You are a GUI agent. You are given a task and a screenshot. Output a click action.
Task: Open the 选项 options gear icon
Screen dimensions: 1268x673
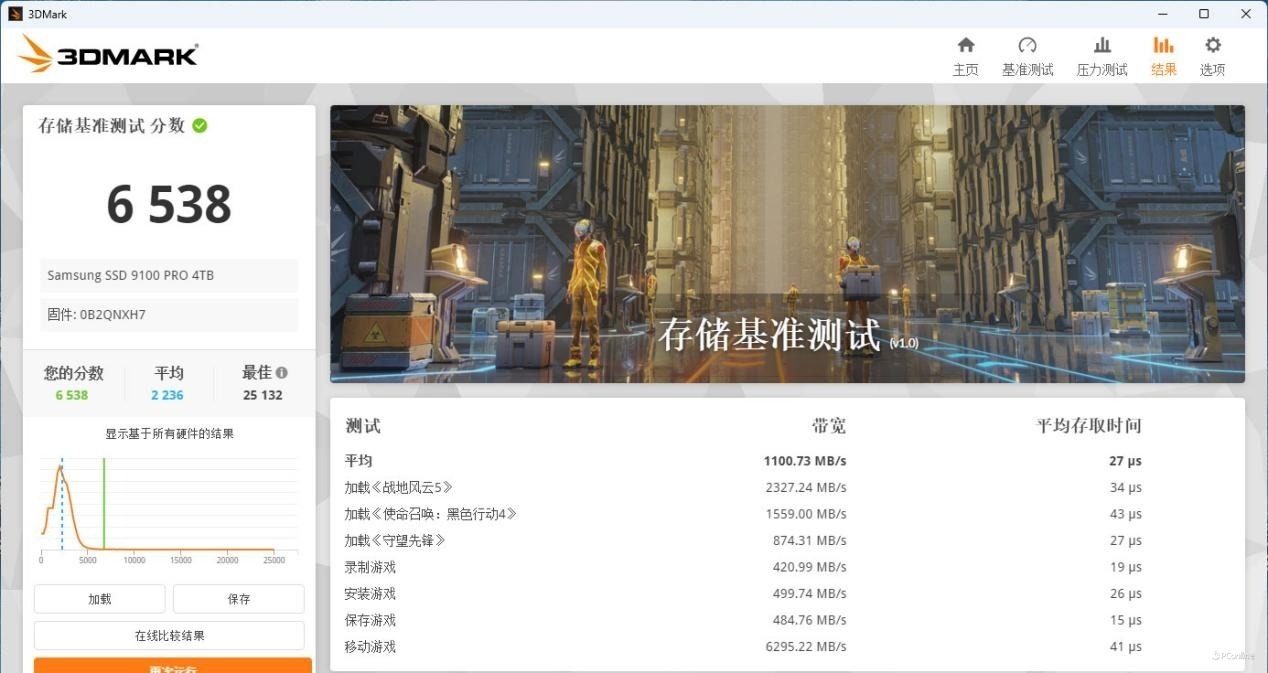tap(1213, 45)
